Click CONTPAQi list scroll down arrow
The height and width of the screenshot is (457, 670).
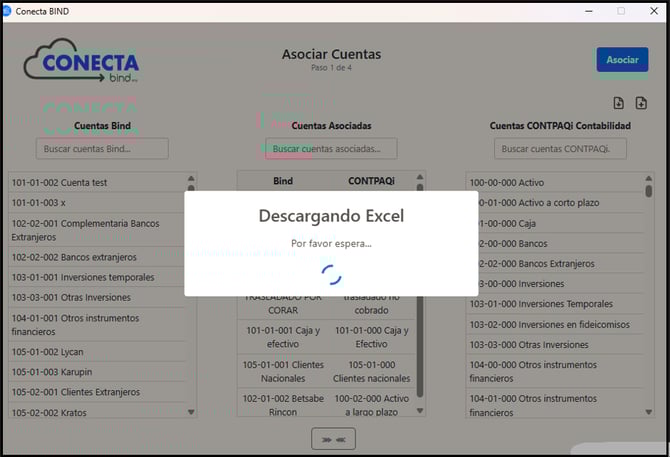[x=649, y=412]
